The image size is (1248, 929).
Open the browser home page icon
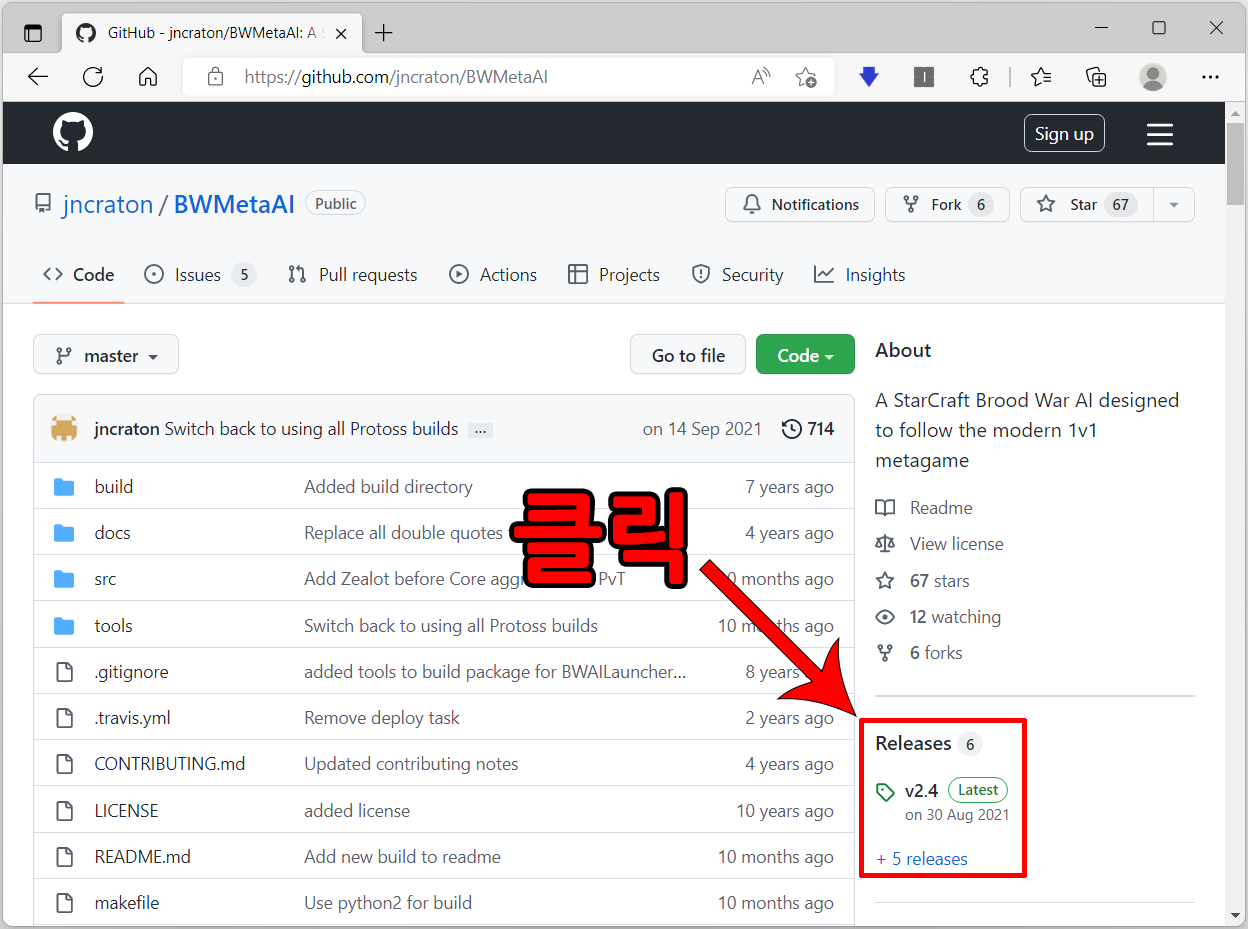(148, 77)
